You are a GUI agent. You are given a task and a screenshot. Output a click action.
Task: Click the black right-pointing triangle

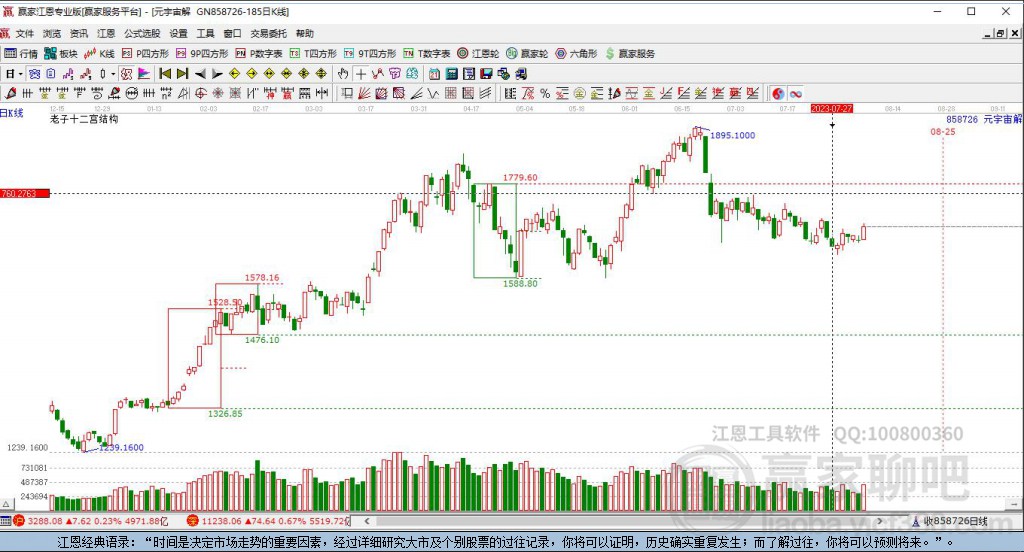tap(217, 74)
